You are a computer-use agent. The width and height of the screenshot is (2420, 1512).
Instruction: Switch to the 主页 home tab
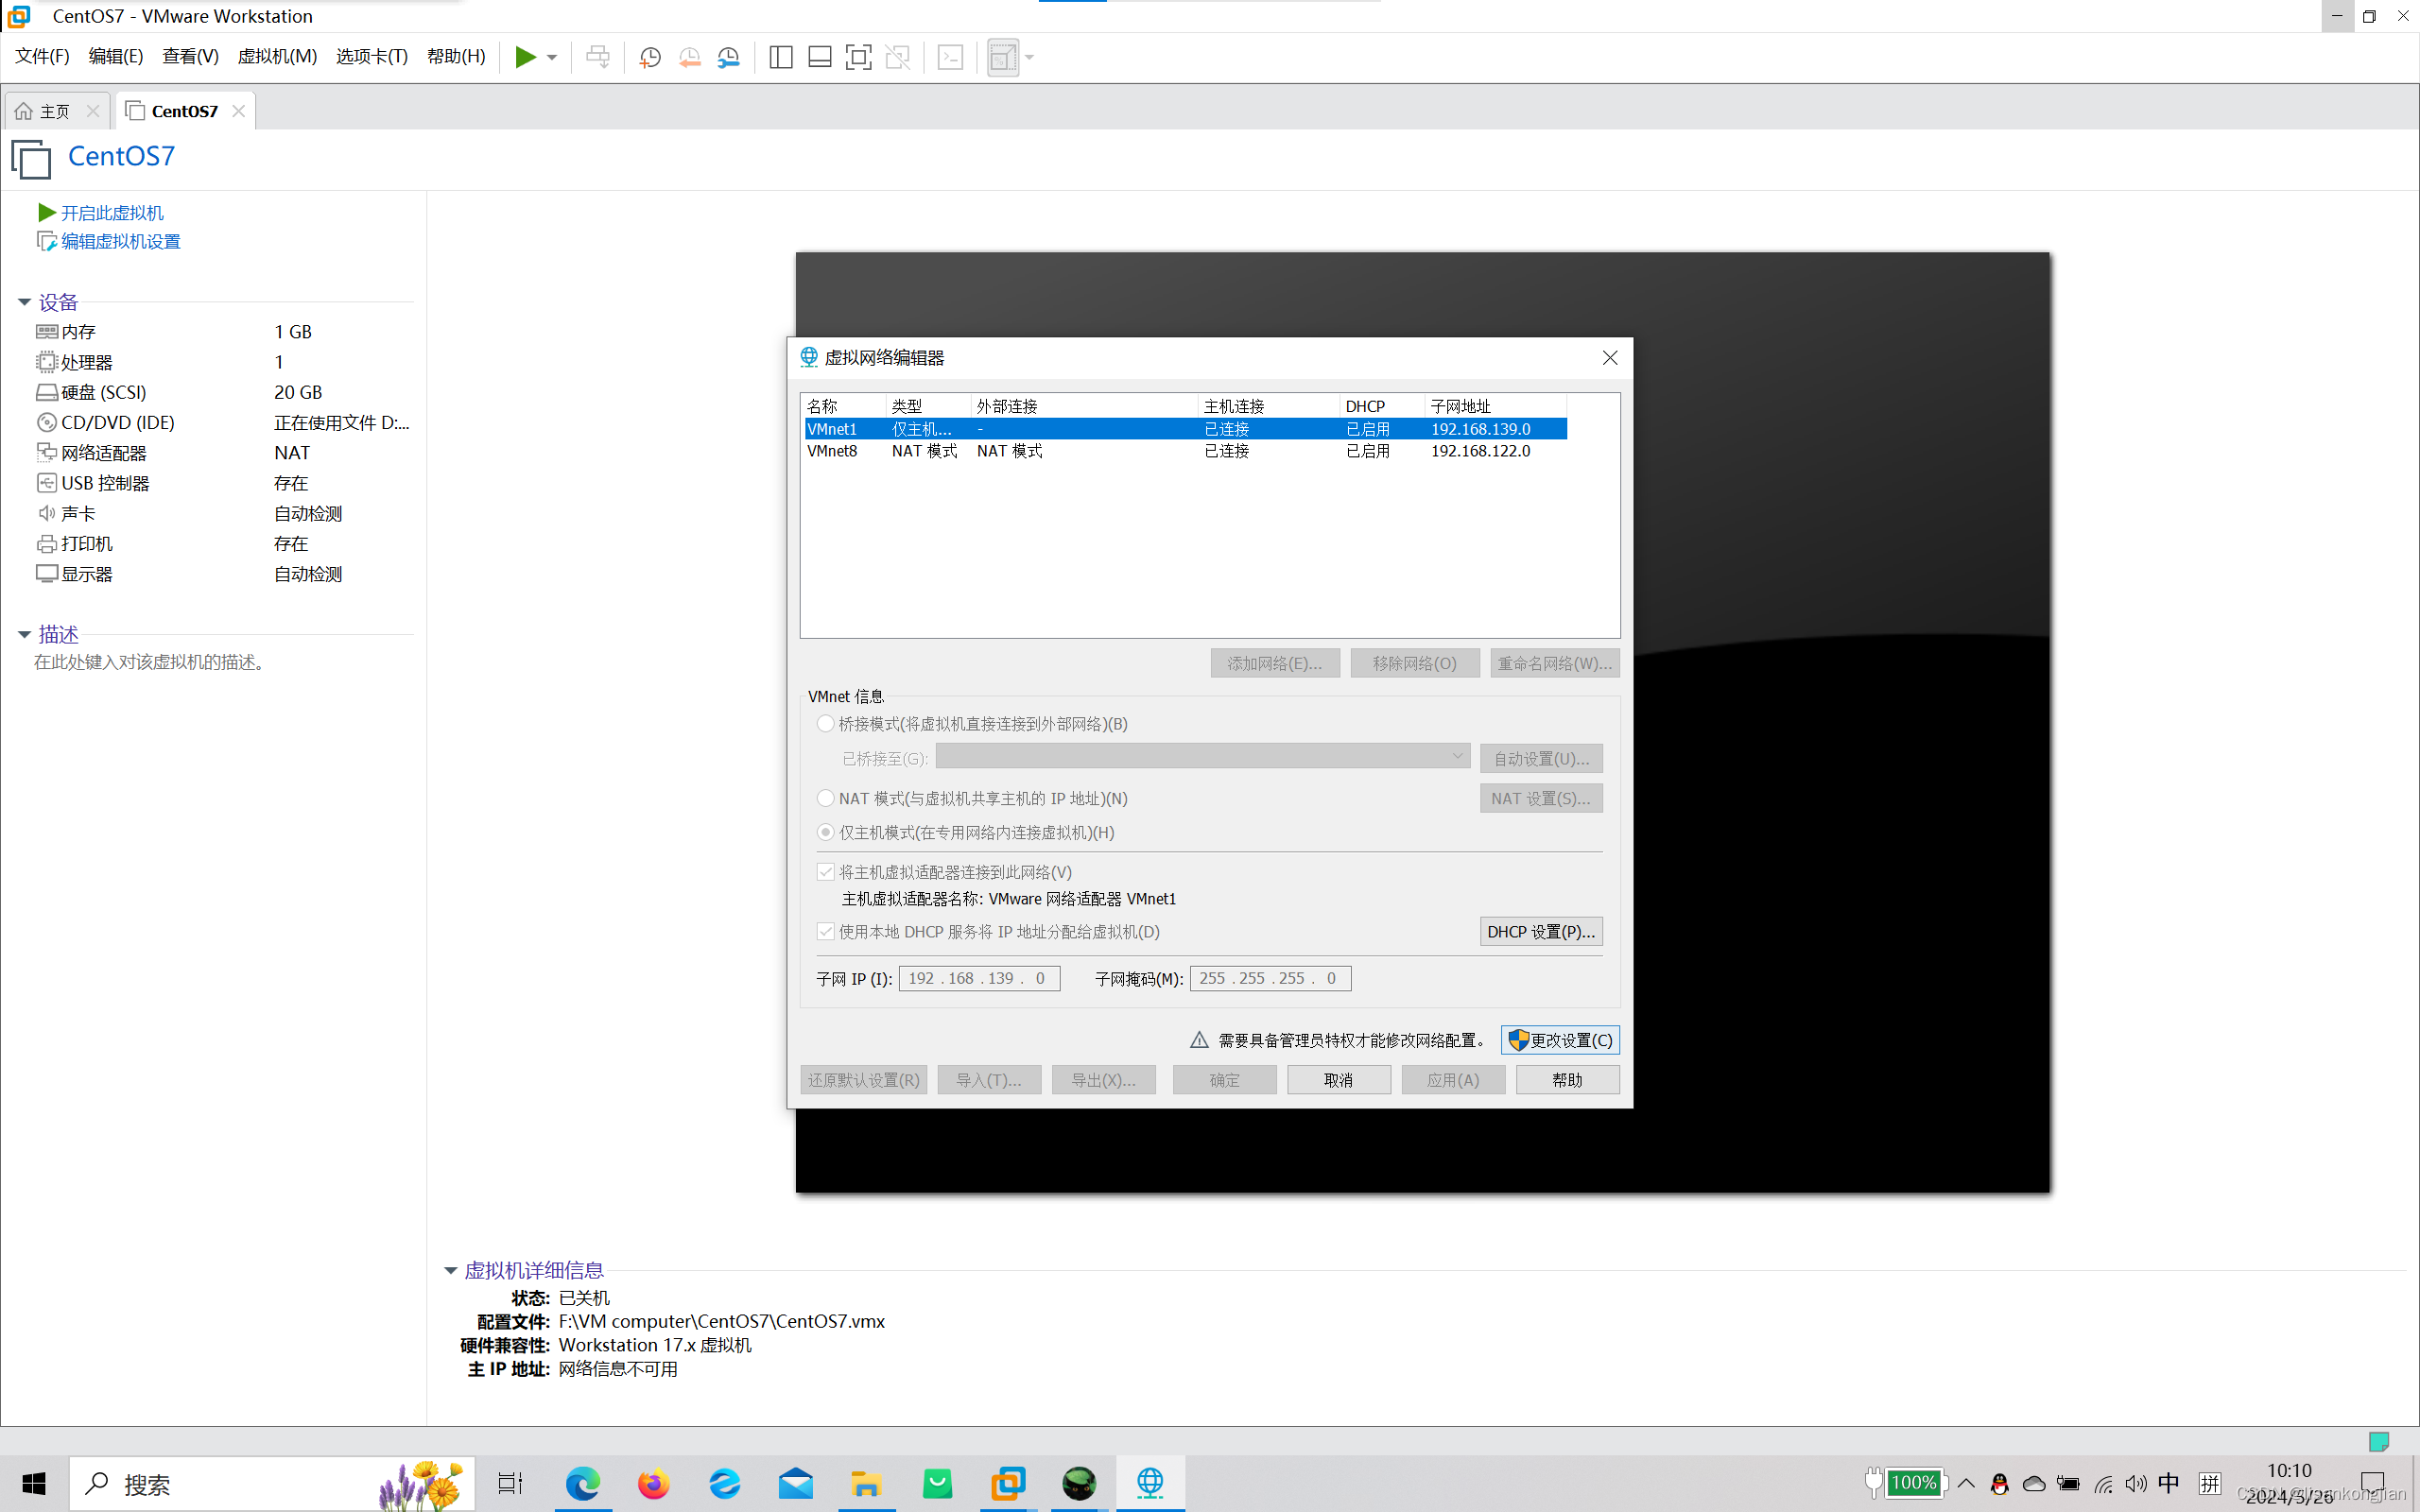pos(54,110)
